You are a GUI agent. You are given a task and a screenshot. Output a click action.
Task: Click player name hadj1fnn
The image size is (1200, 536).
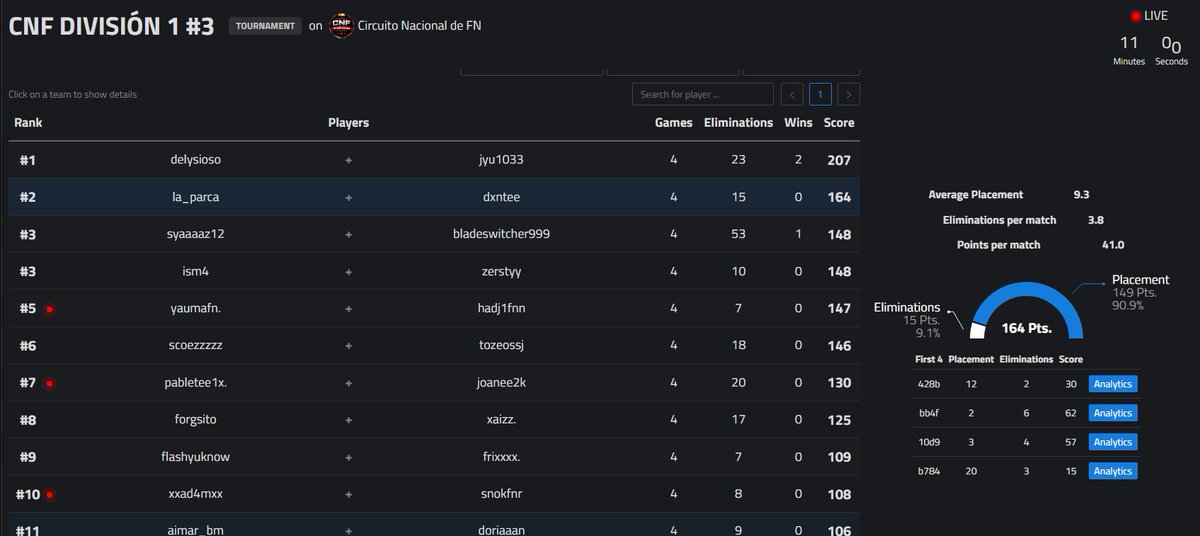pyautogui.click(x=501, y=308)
